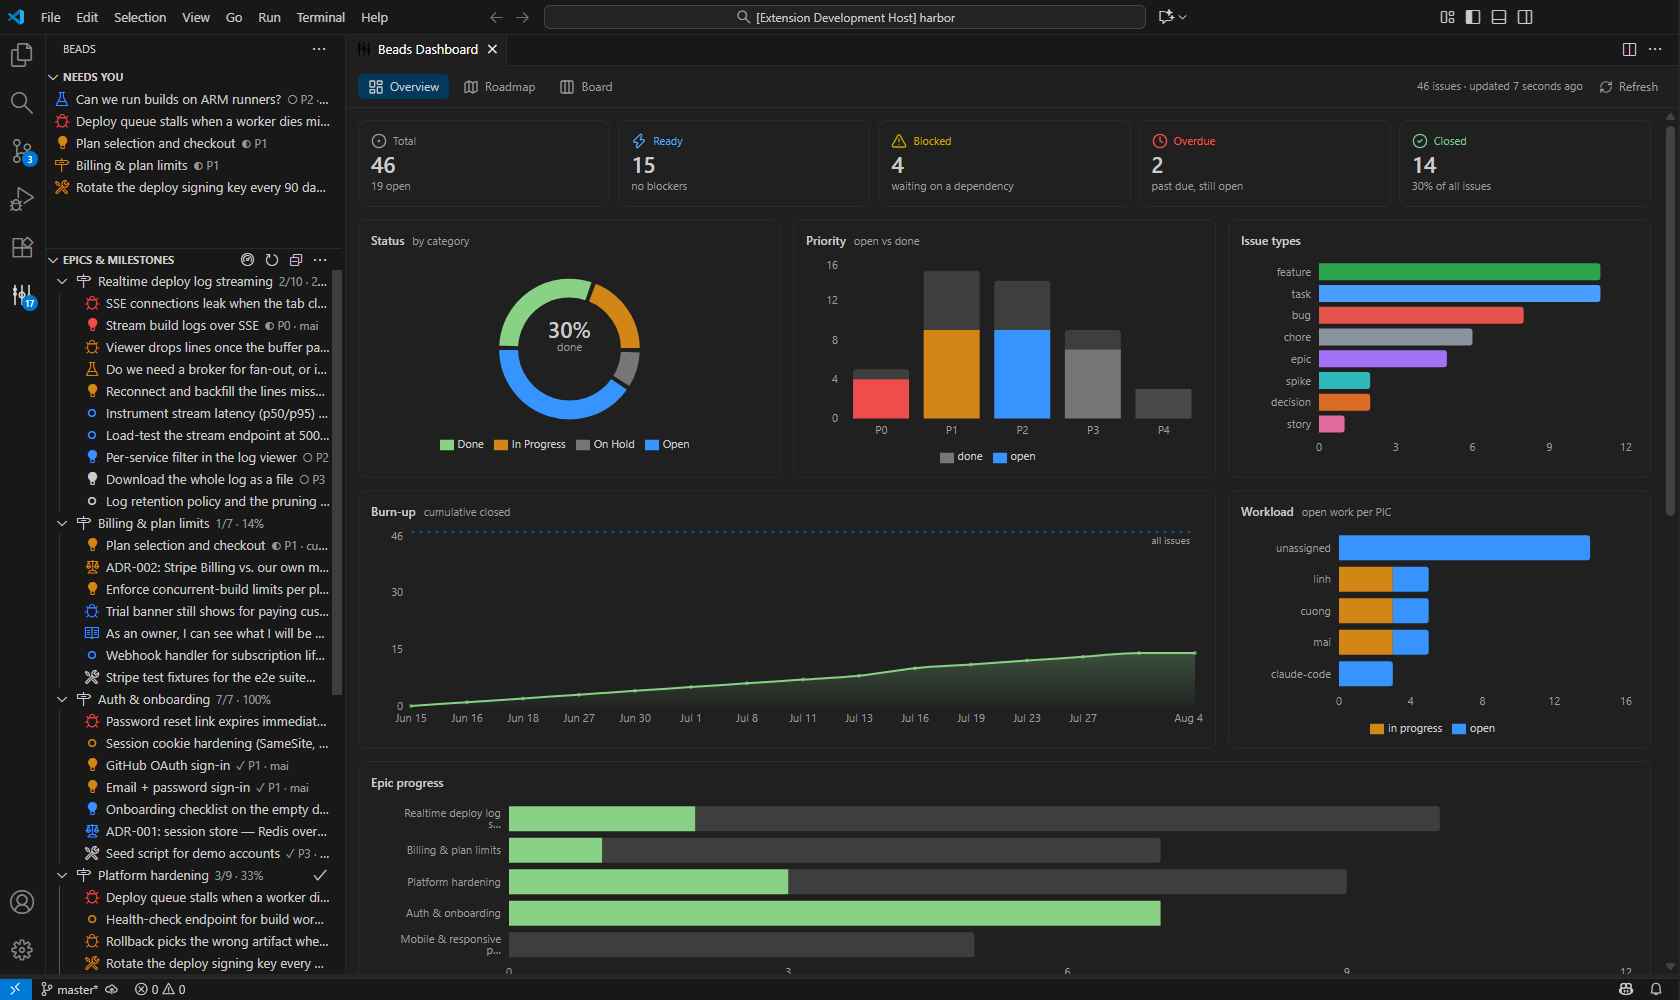The image size is (1680, 1000).
Task: Go back using the navigation arrow
Action: pos(496,17)
